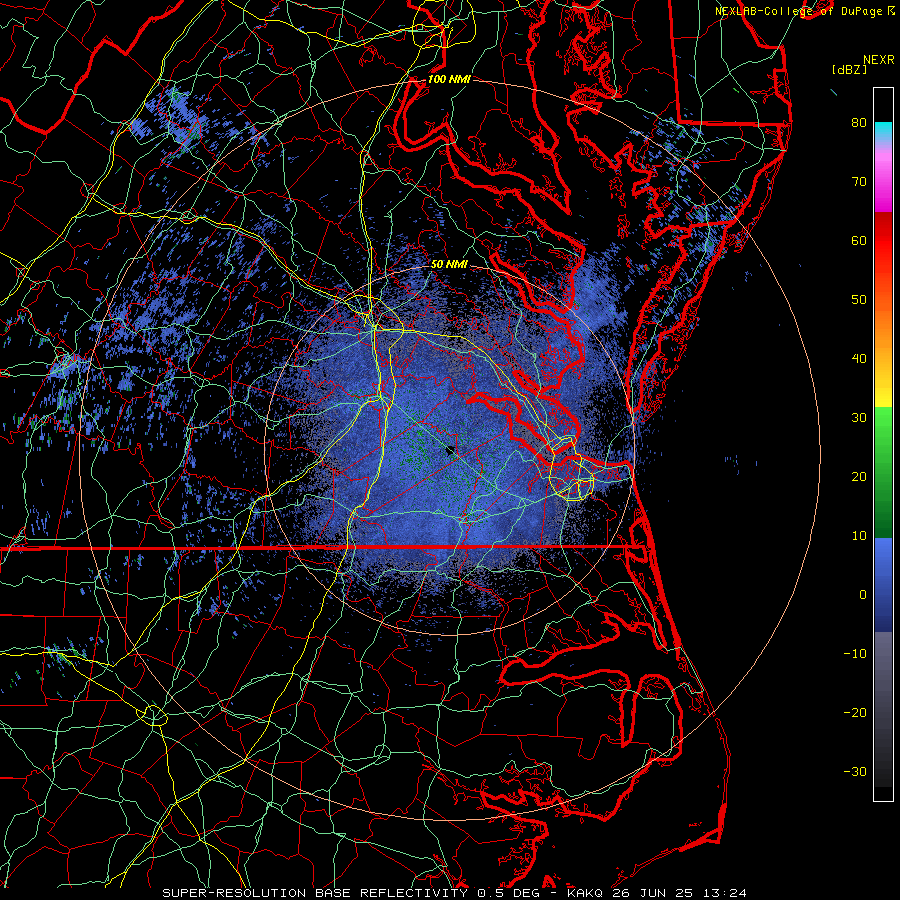
Task: Click the 80 value on the dBZ scale
Action: (x=859, y=123)
